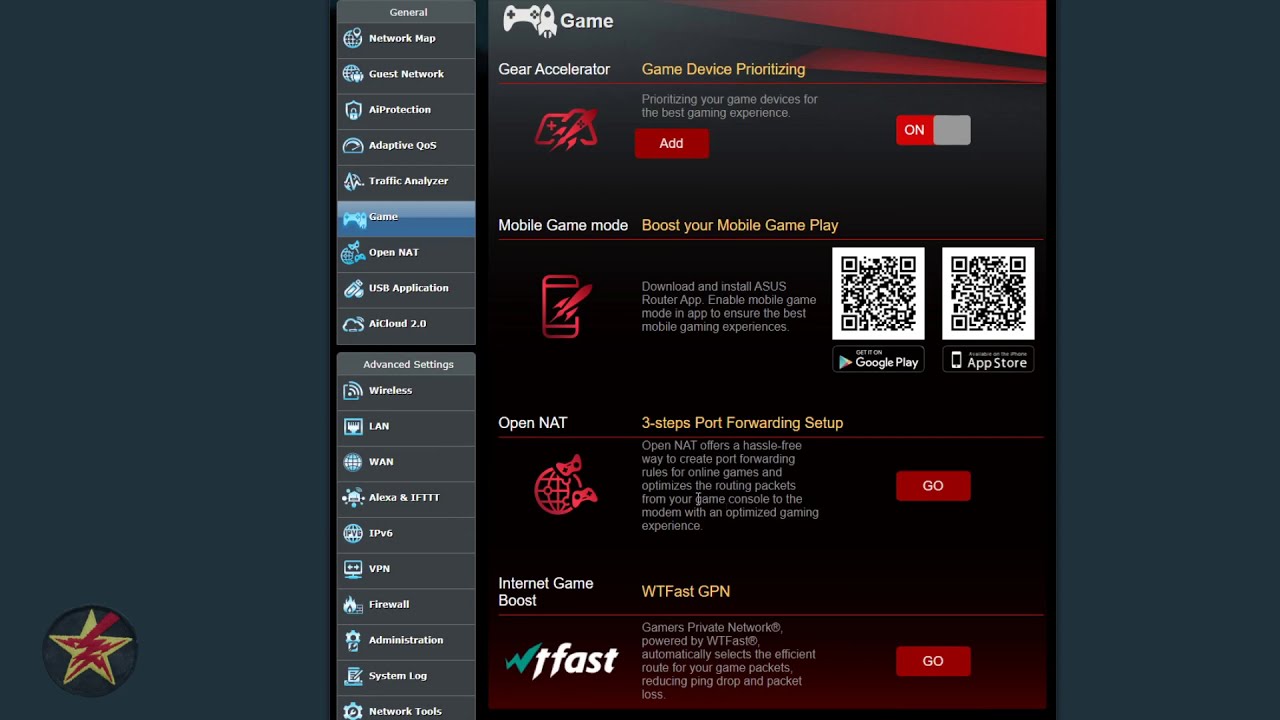The height and width of the screenshot is (720, 1280).
Task: Open the Network Tools icon
Action: click(x=353, y=712)
